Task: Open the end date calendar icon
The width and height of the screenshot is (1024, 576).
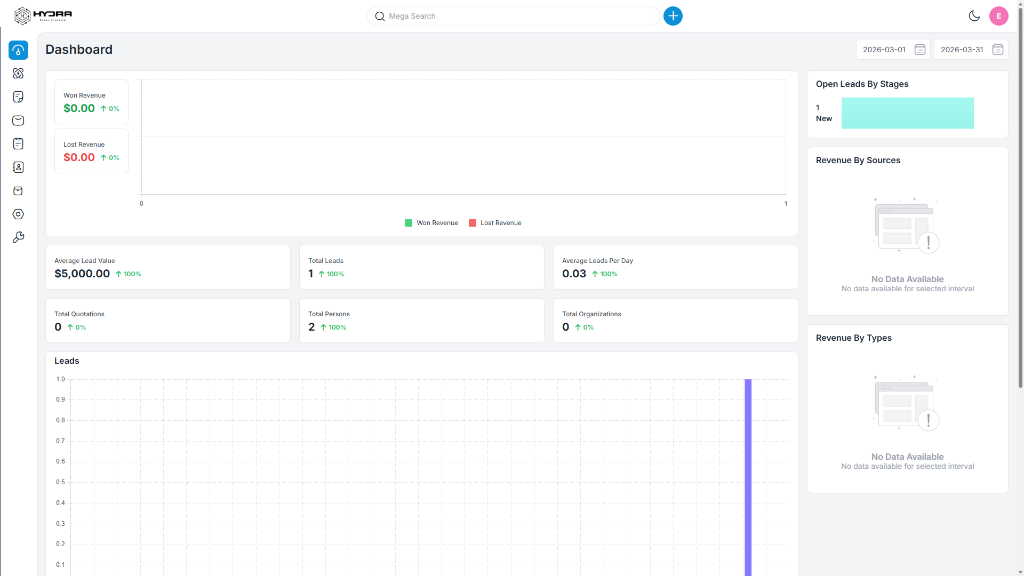Action: click(x=997, y=50)
